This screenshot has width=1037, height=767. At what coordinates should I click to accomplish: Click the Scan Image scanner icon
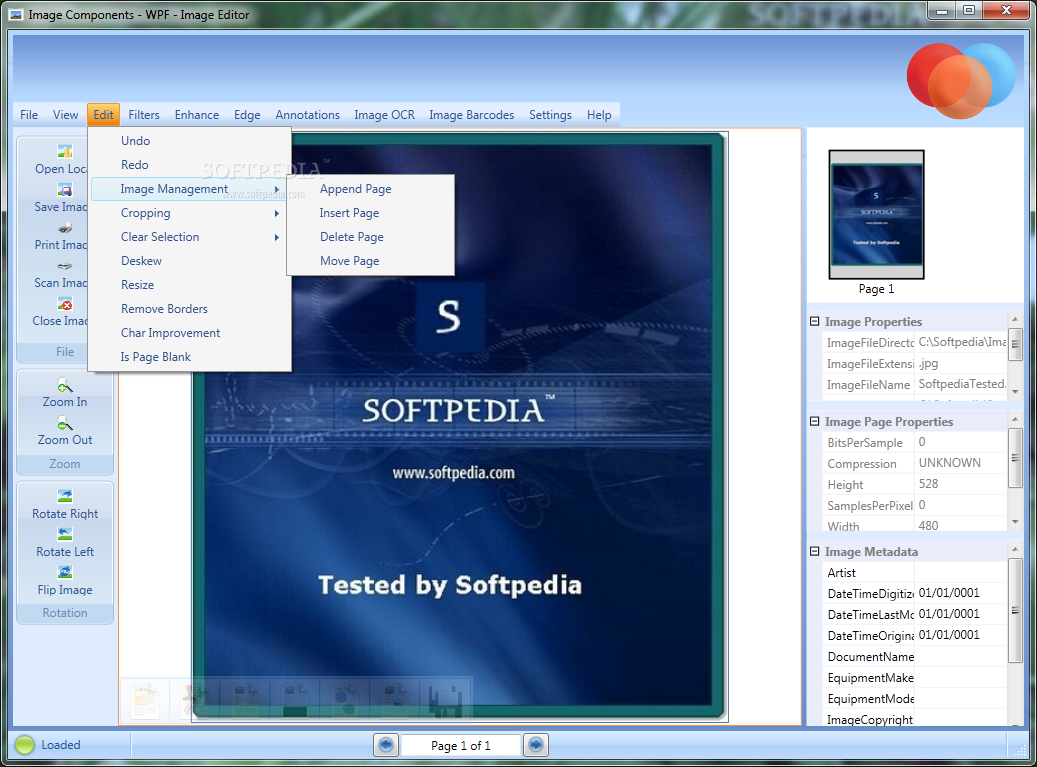pos(64,266)
